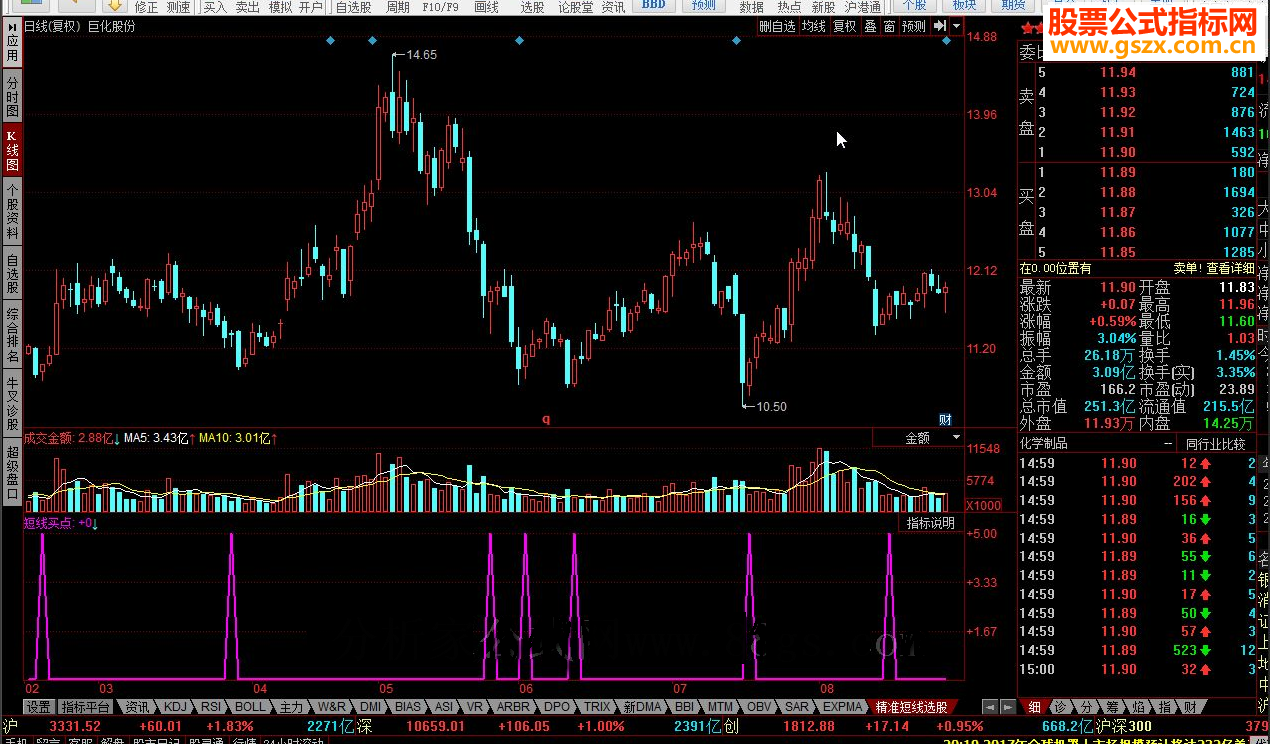The height and width of the screenshot is (744, 1270).
Task: Click the 预测 button above chart
Action: (x=914, y=26)
